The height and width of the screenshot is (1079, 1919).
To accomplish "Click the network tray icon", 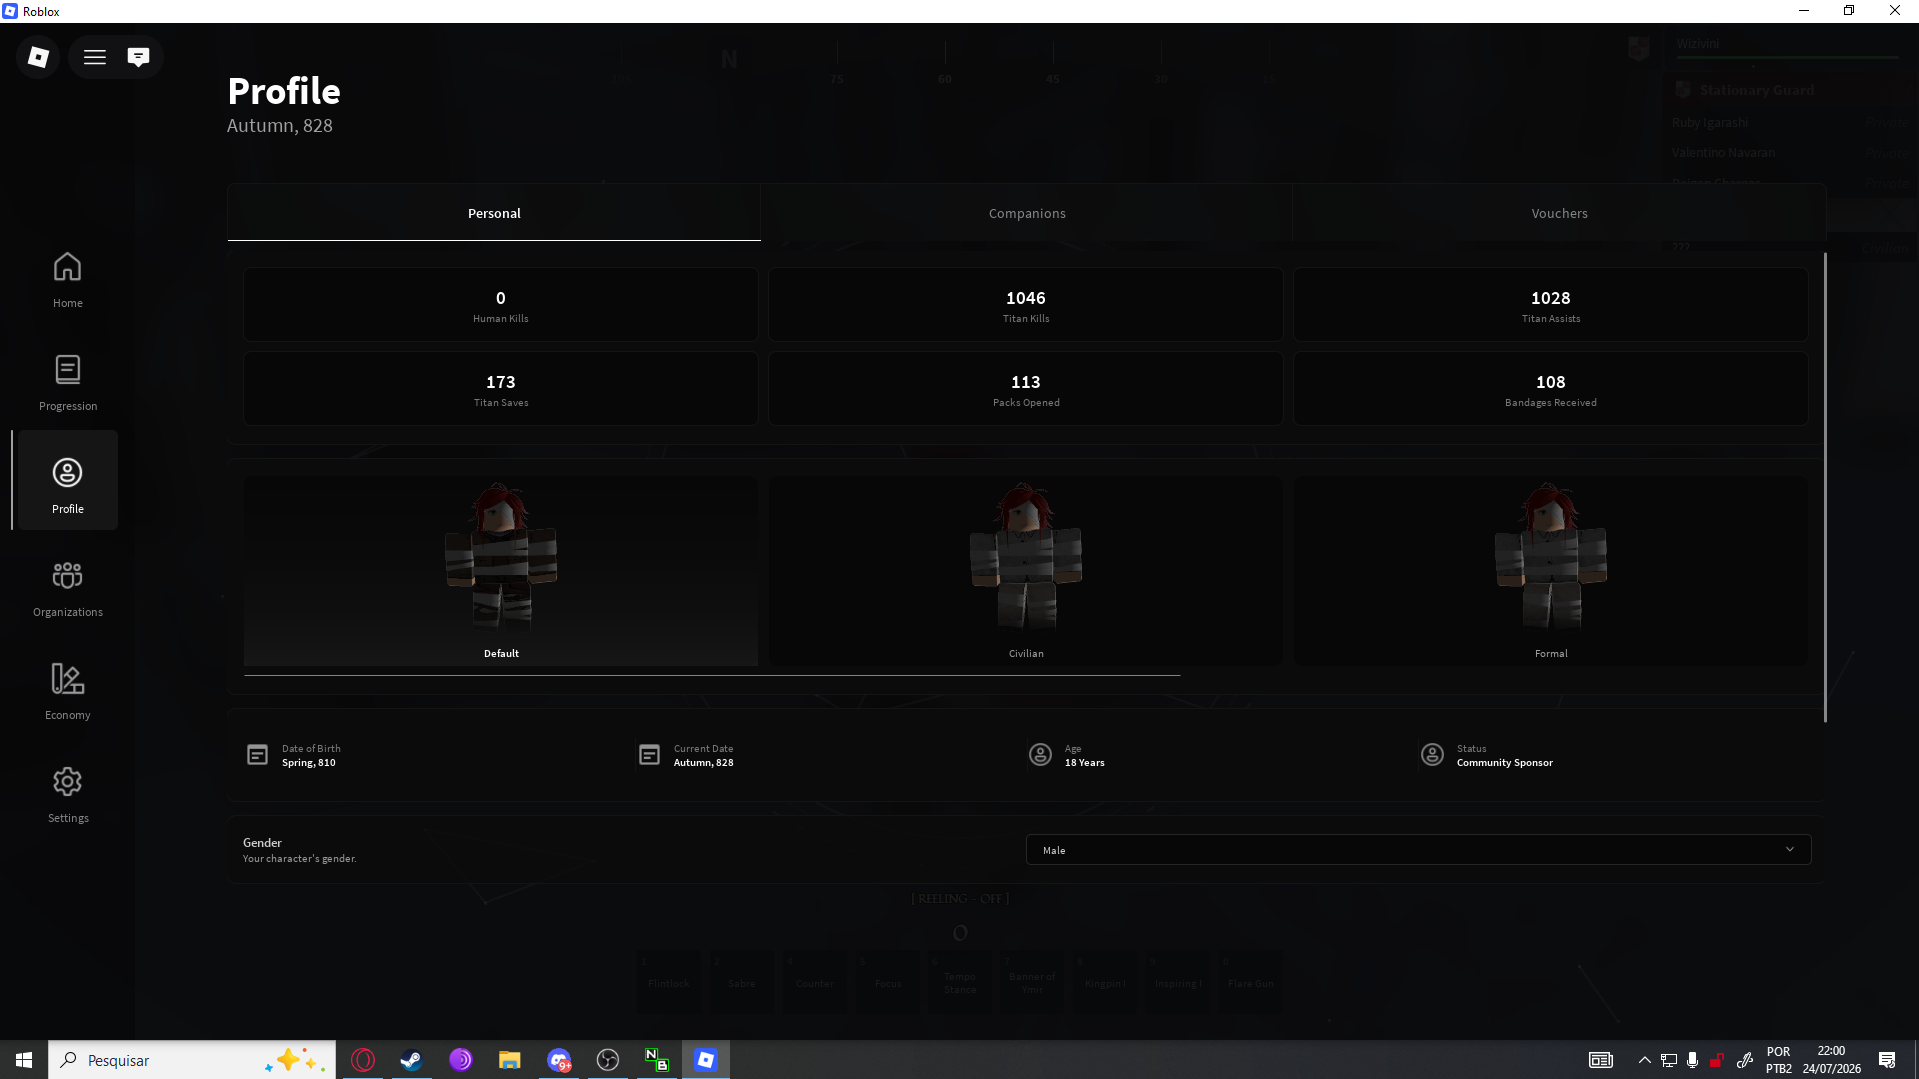I will tap(1669, 1060).
